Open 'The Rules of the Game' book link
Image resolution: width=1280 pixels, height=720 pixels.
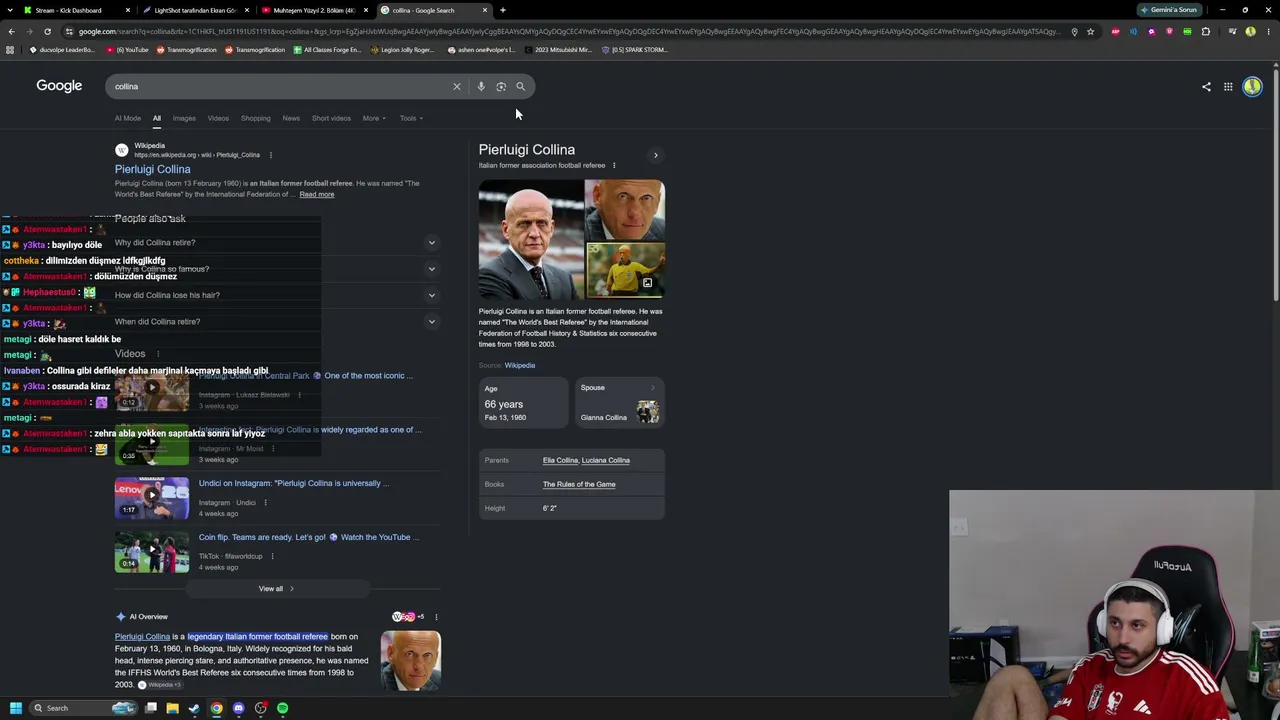coord(579,484)
